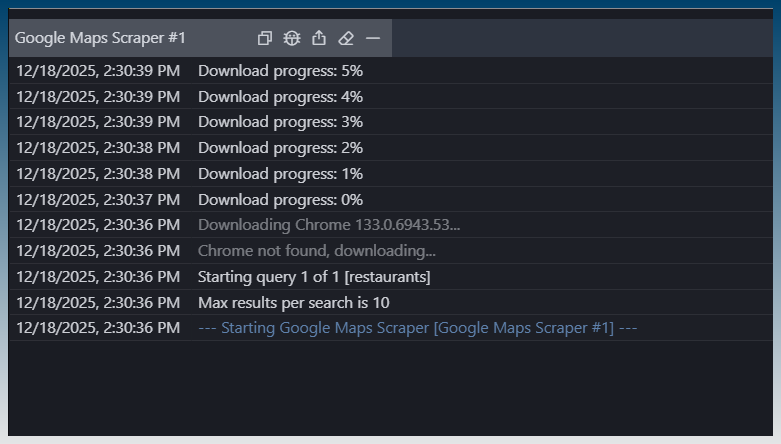The height and width of the screenshot is (444, 781).
Task: Clear the log with eraser icon
Action: pos(346,38)
